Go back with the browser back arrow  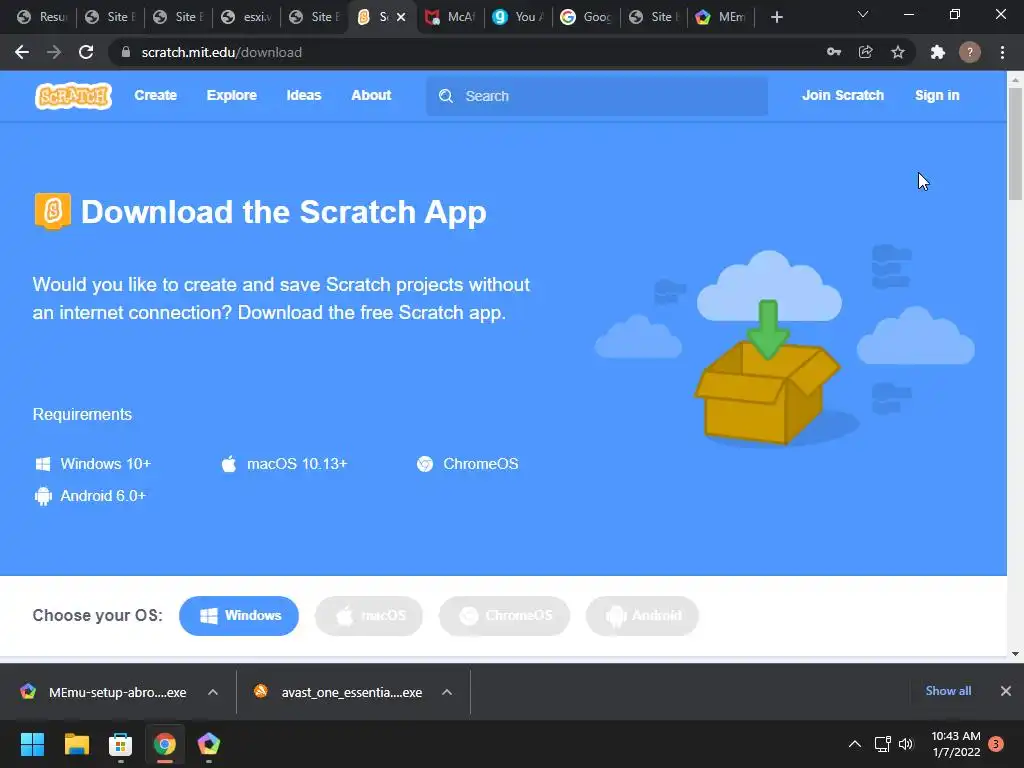(x=22, y=52)
